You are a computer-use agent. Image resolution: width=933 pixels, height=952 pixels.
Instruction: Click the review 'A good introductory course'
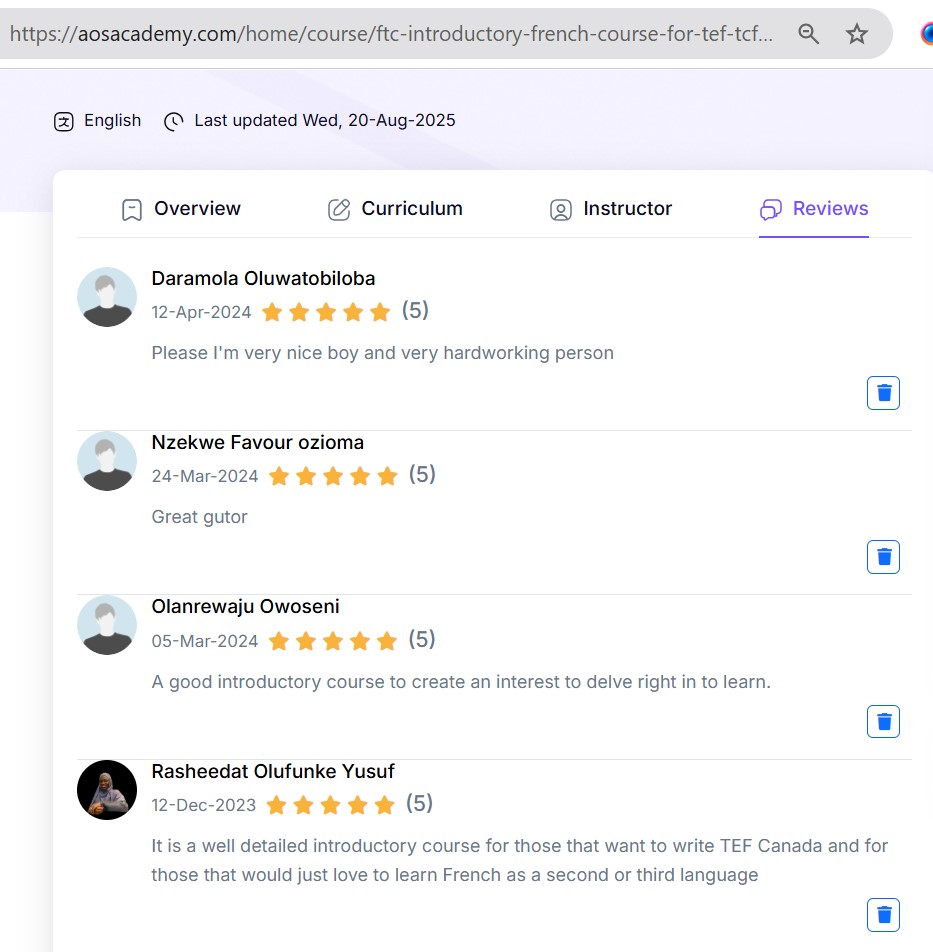coord(461,682)
